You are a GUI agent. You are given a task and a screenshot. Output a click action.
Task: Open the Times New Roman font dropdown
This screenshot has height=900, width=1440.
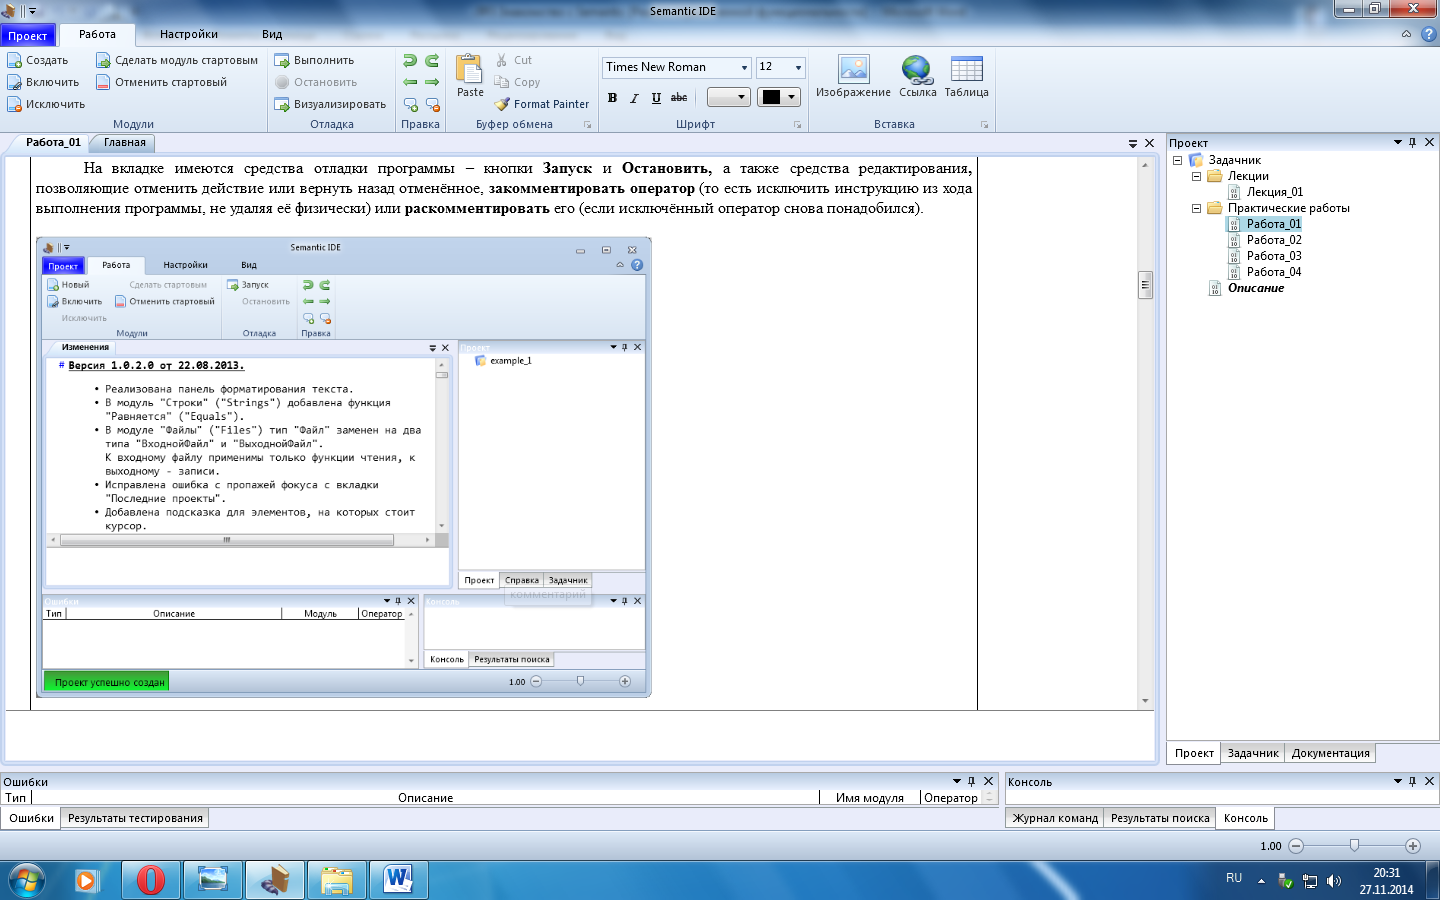point(744,67)
